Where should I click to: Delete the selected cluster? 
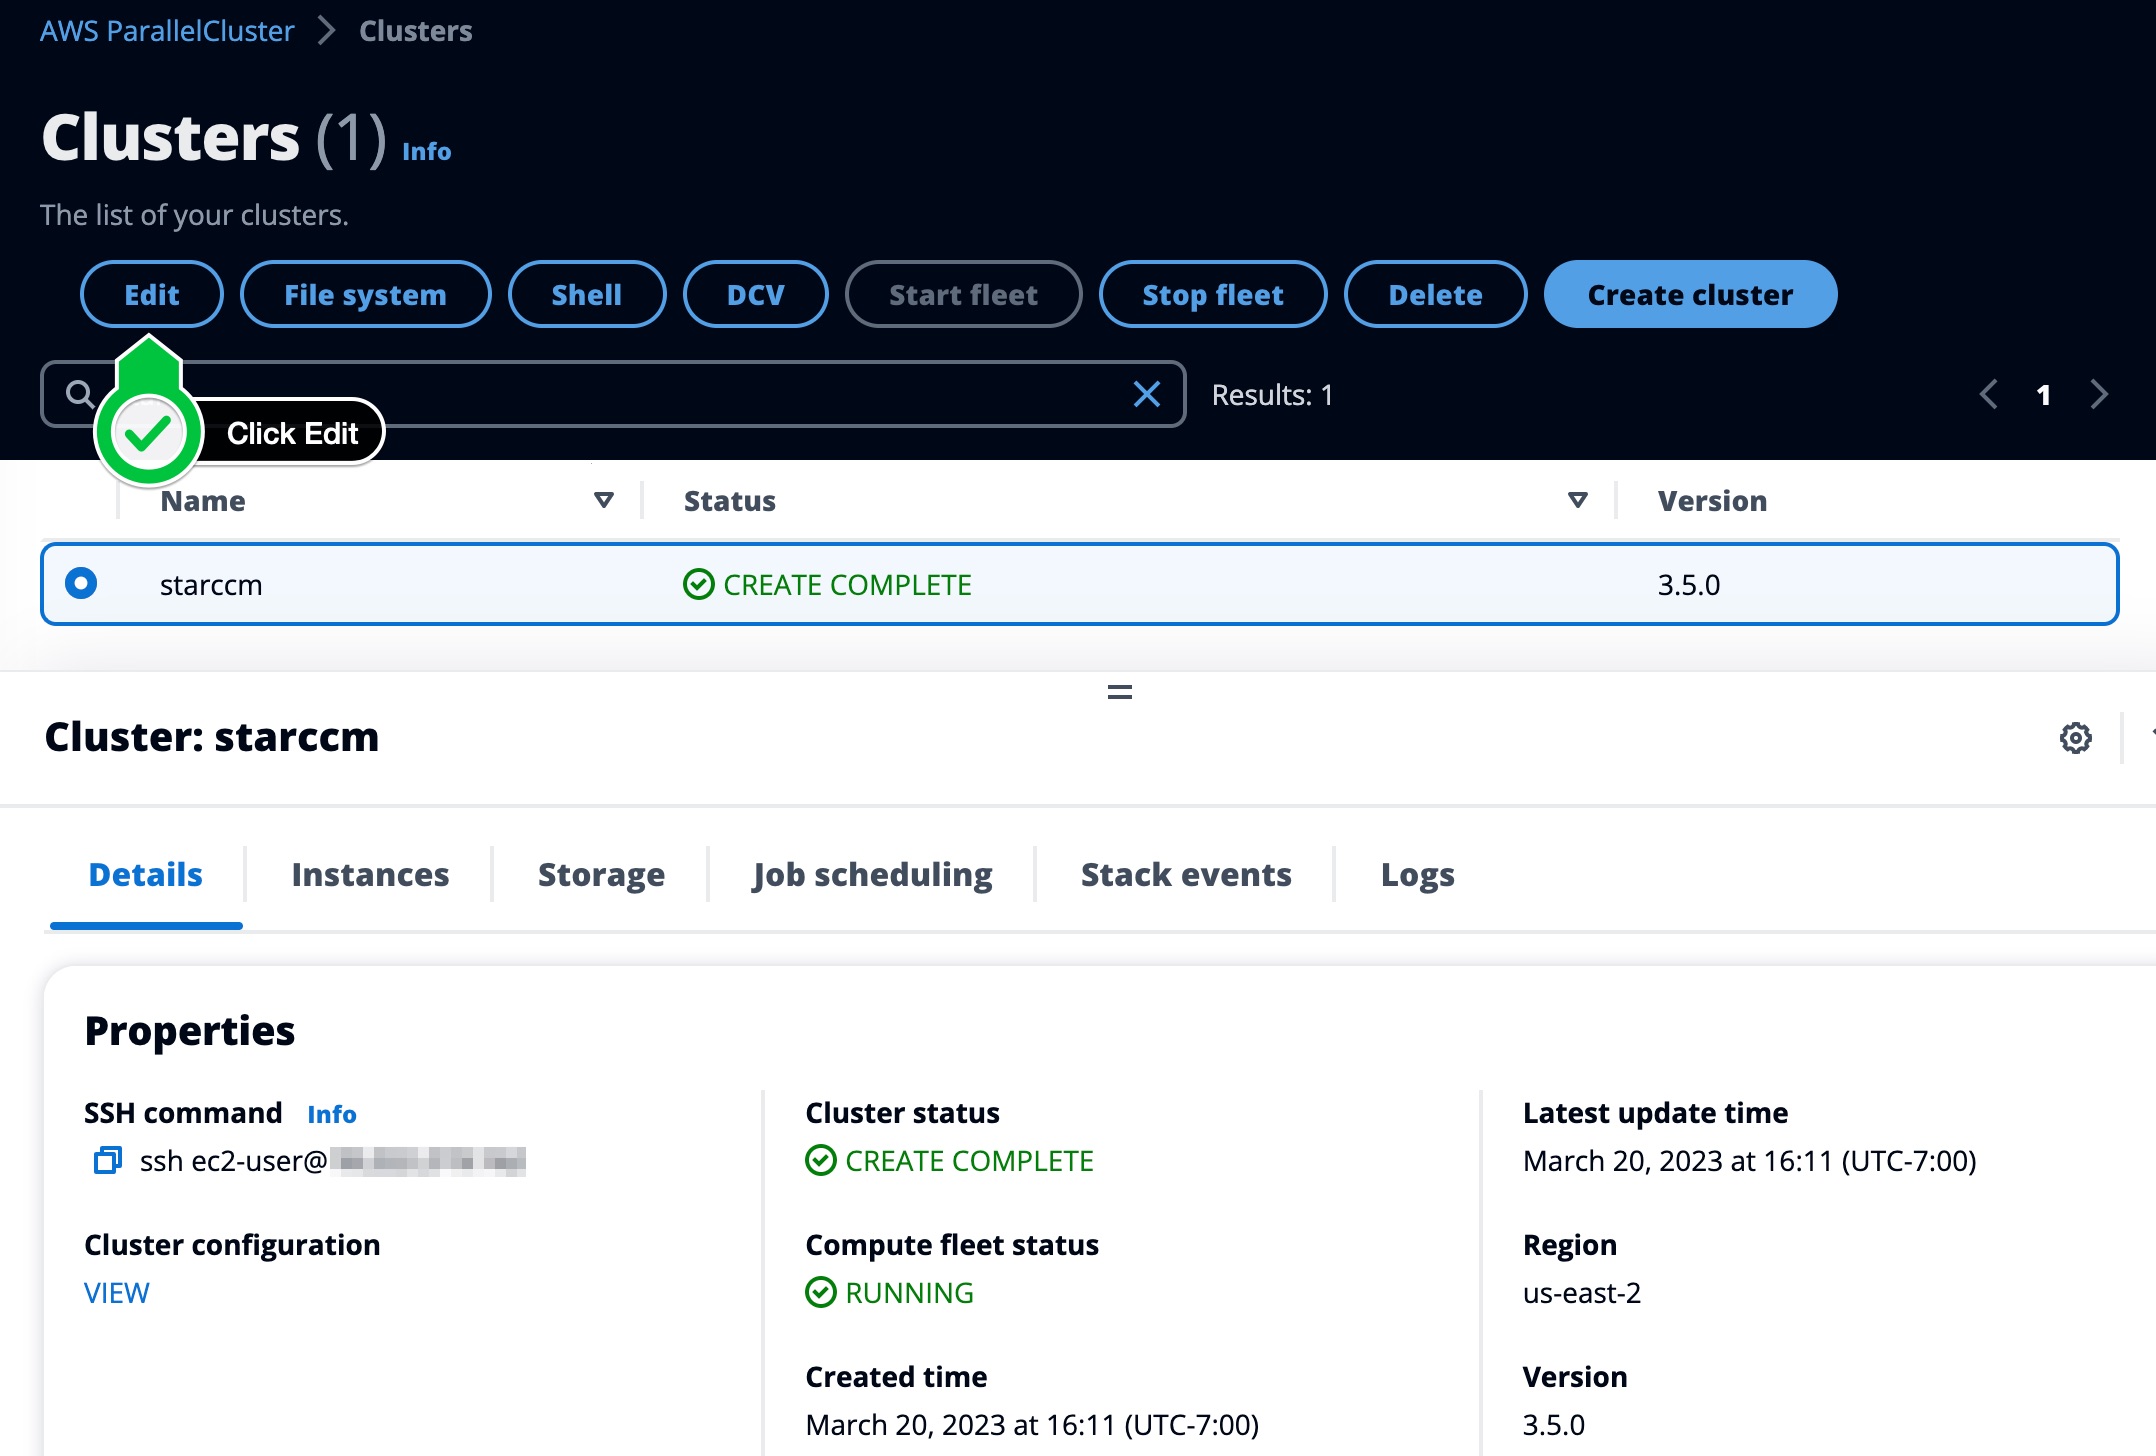coord(1436,294)
